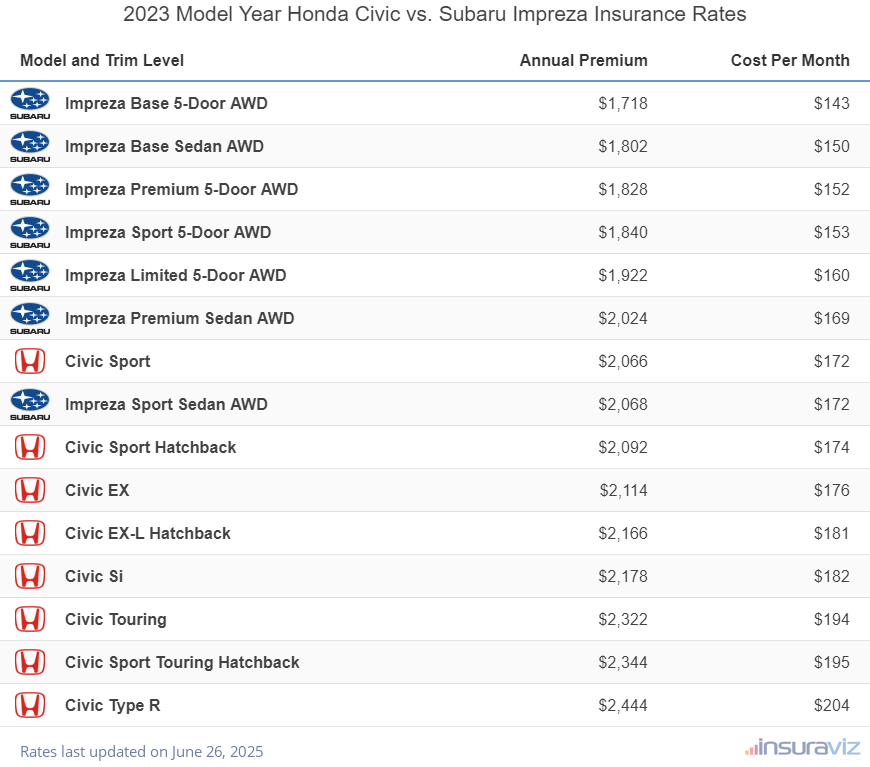Click the rates last updated date text
Viewport: 870px width, 767px height.
coord(141,751)
